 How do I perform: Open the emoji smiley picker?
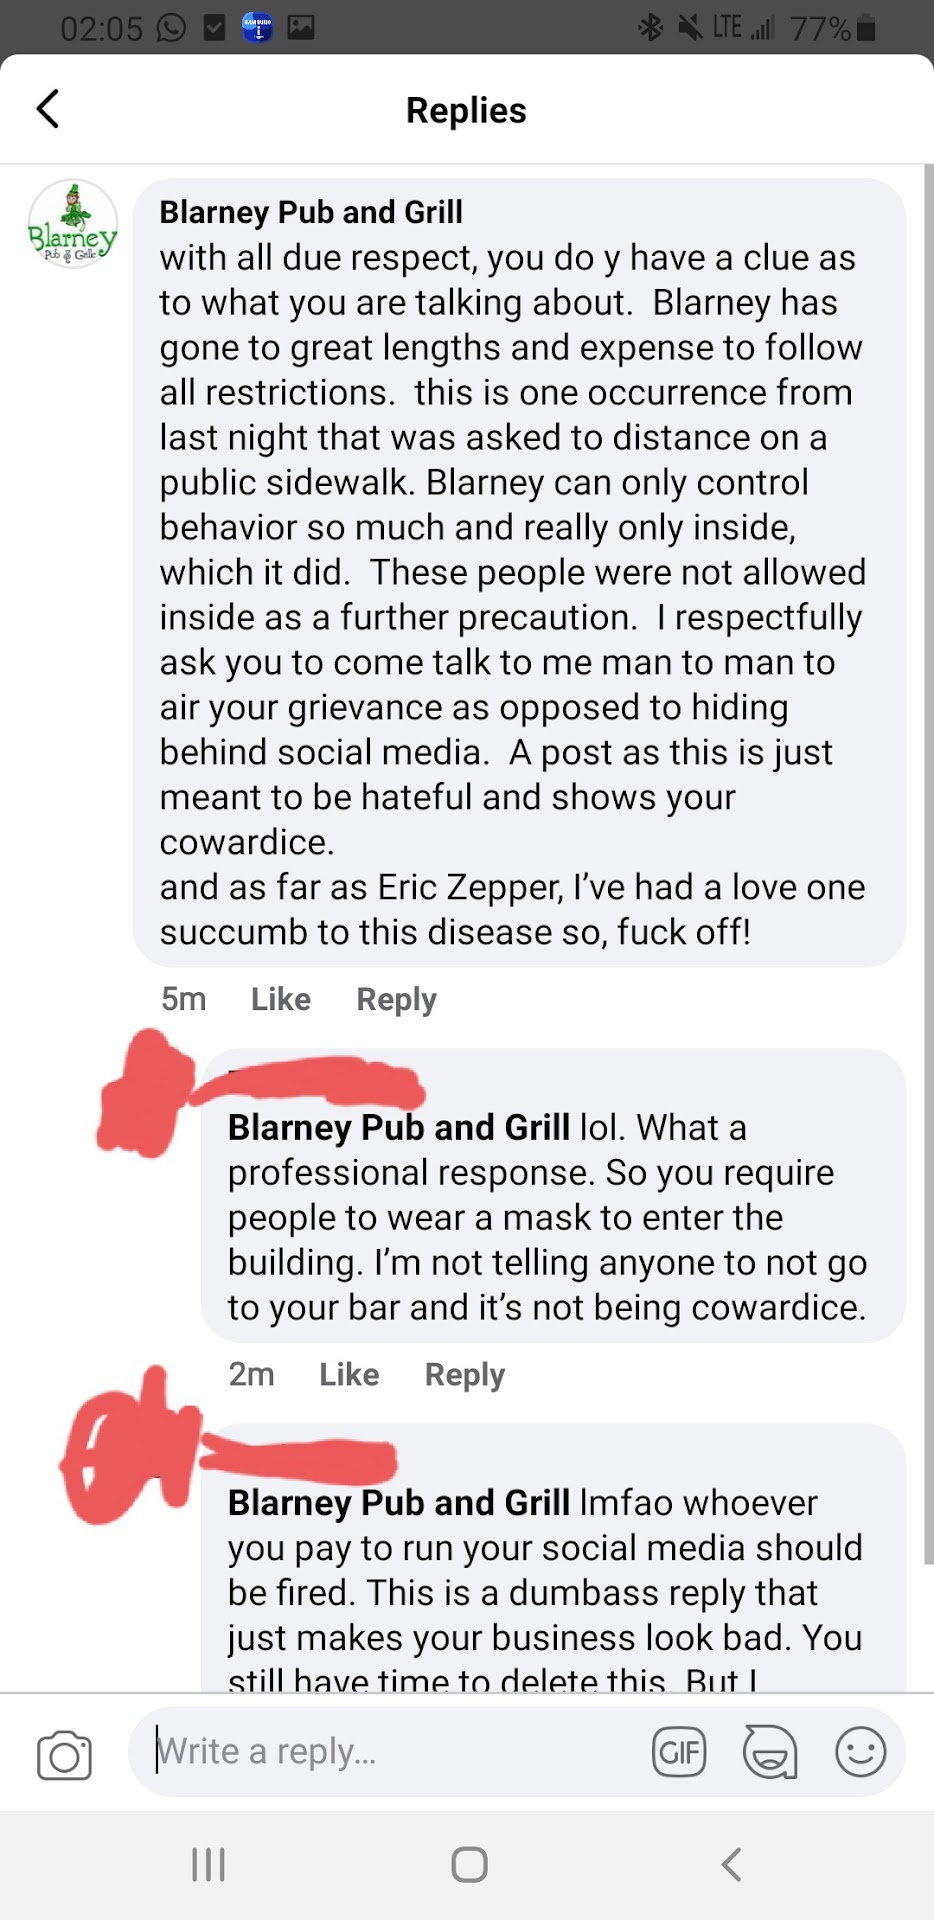[x=860, y=1752]
